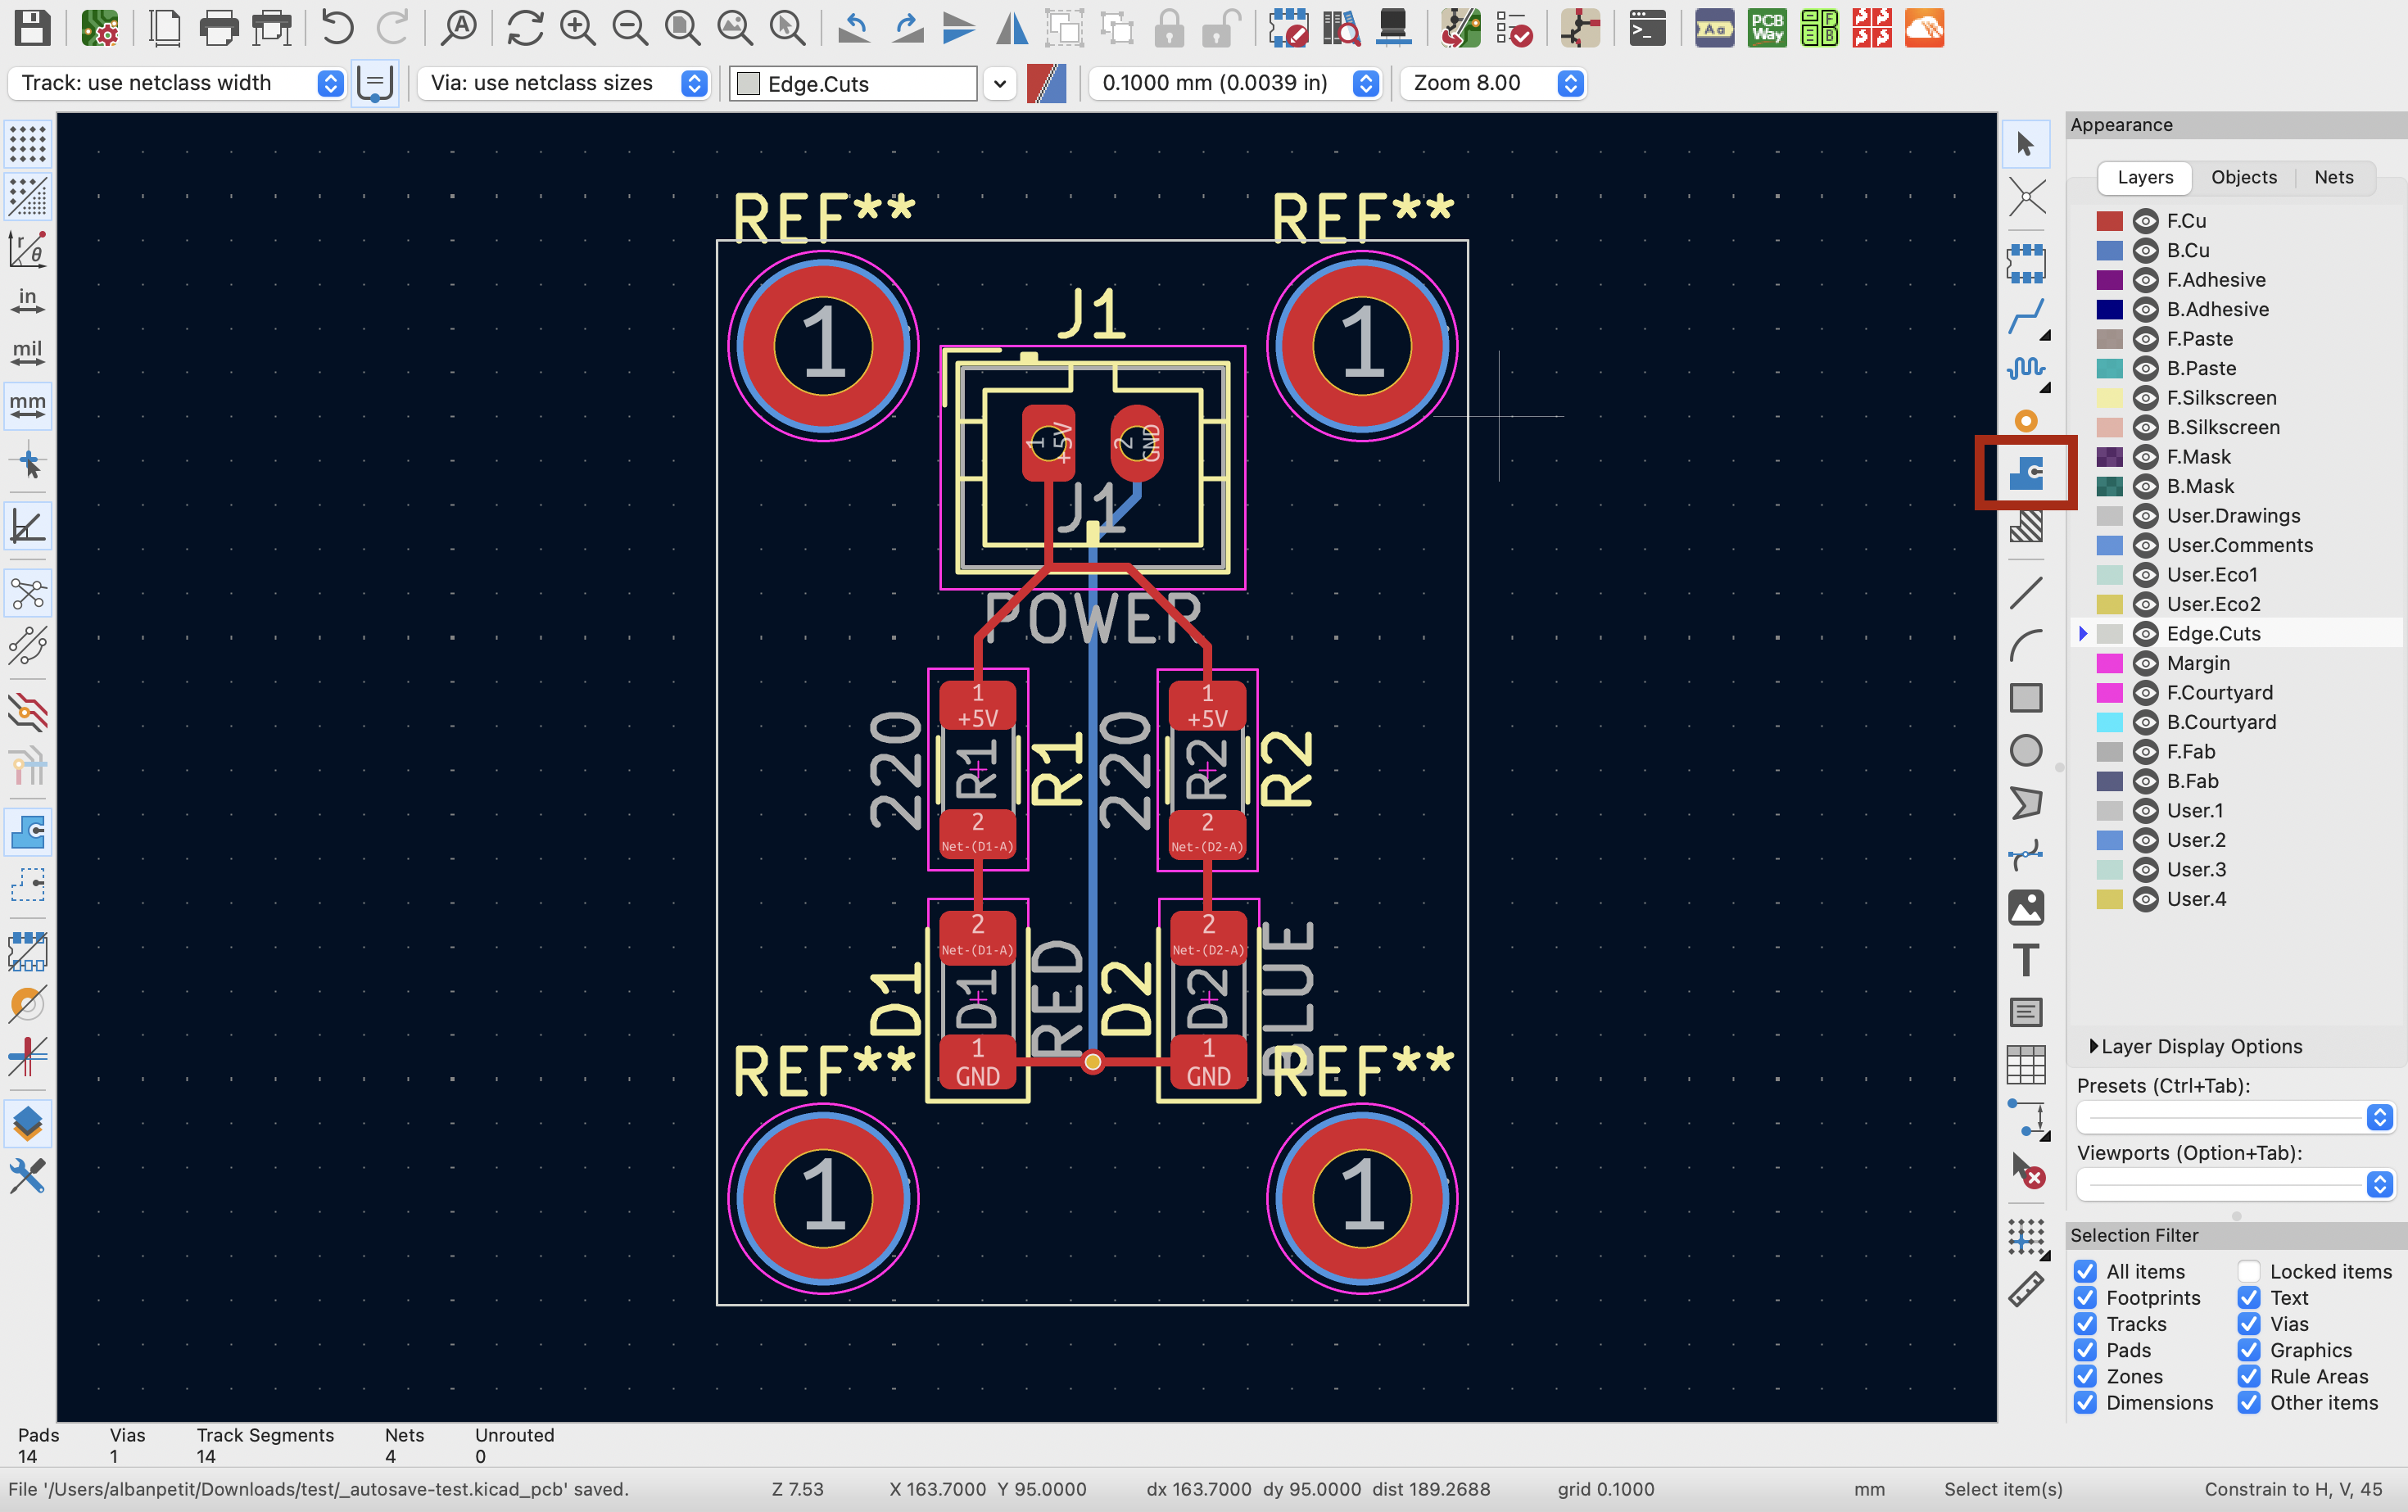2408x1512 pixels.
Task: Switch to the Objects tab
Action: 2243,177
